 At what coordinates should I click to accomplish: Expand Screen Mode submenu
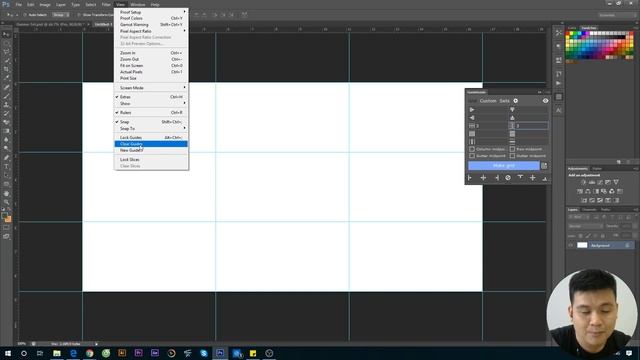(151, 88)
